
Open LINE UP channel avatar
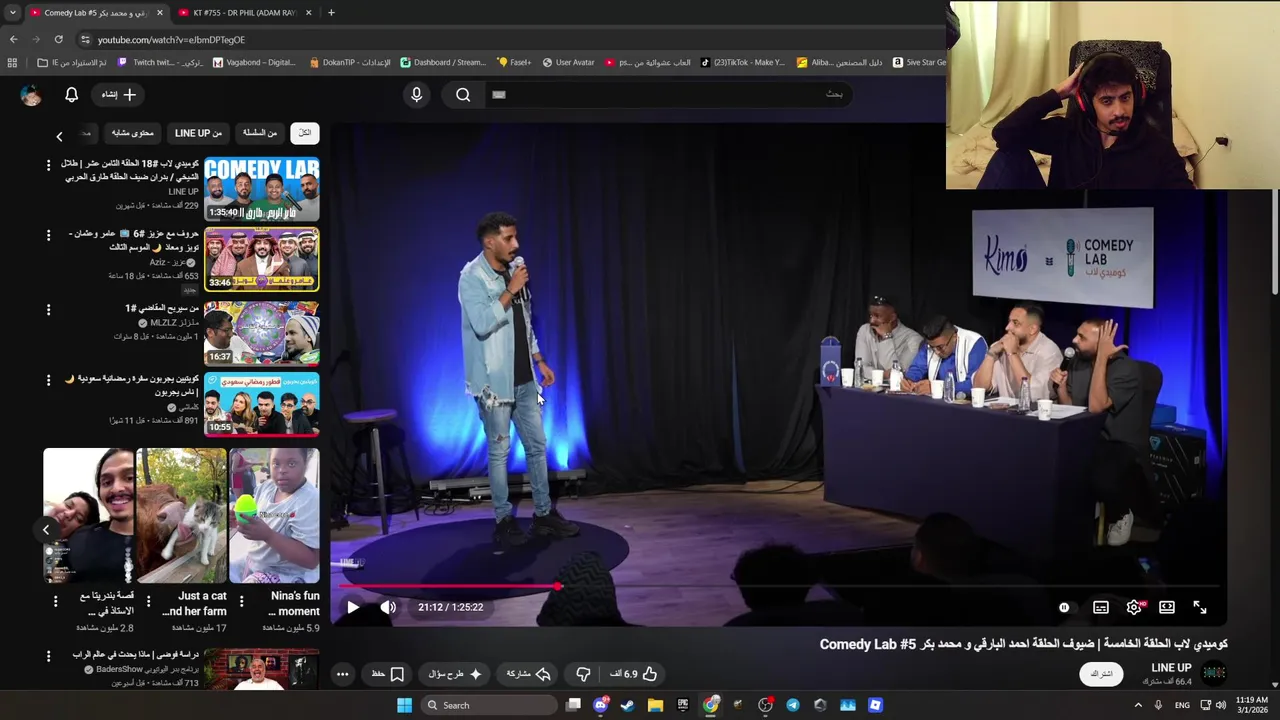(x=1214, y=673)
